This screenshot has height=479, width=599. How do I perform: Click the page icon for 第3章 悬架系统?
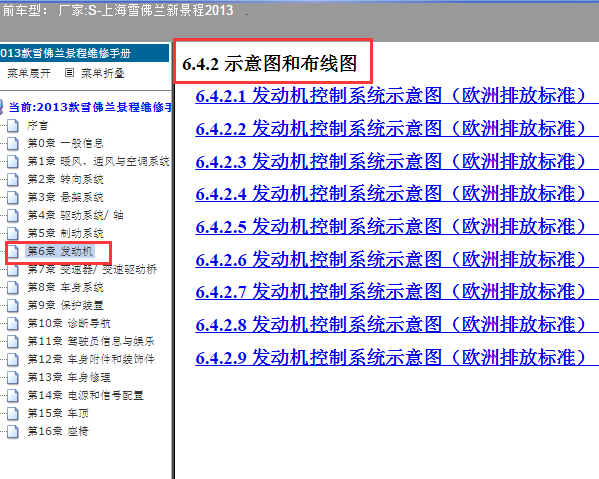pos(13,197)
